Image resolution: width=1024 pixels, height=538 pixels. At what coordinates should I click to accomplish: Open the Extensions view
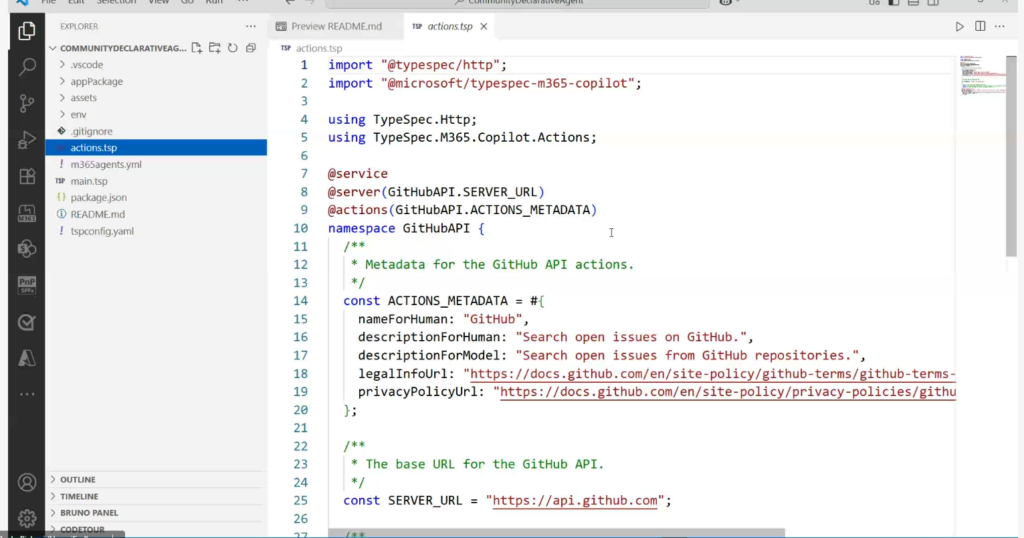pyautogui.click(x=27, y=176)
